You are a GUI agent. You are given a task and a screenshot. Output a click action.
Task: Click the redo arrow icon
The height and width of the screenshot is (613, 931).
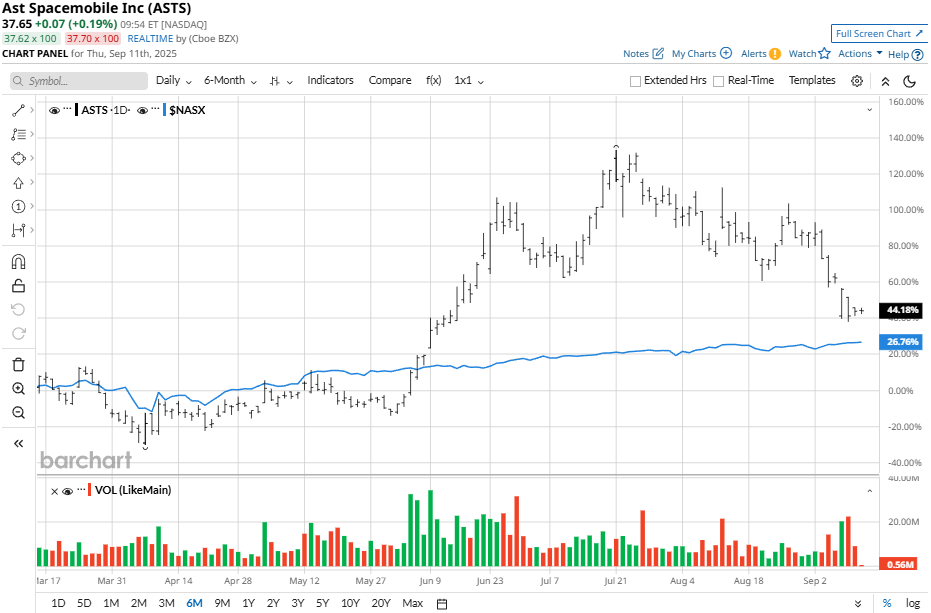point(18,334)
